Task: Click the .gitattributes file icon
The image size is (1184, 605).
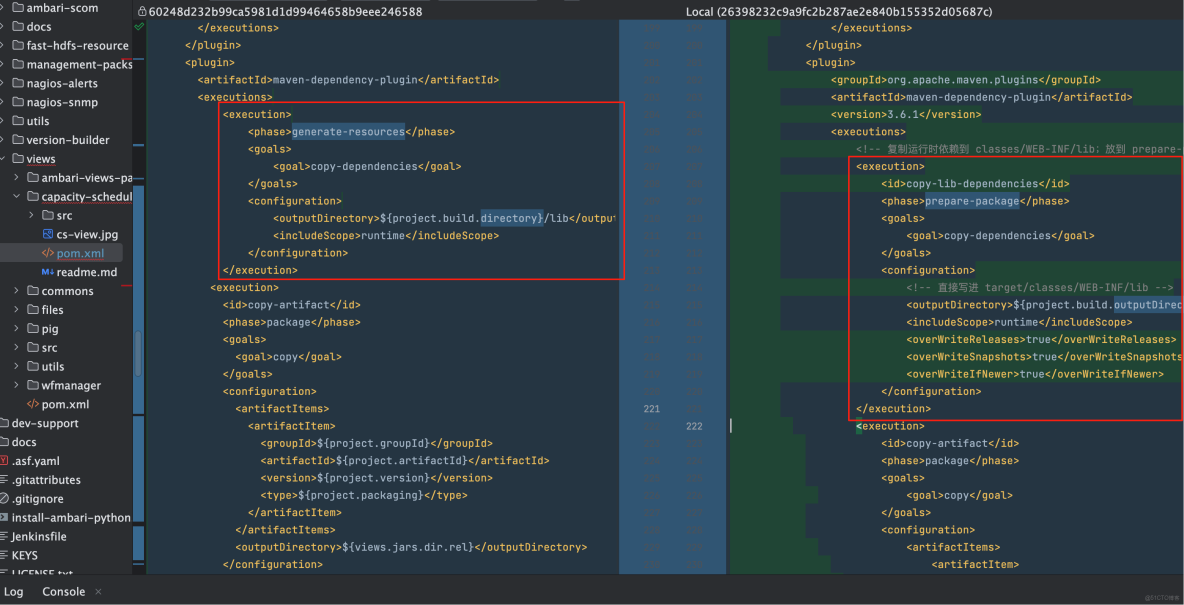Action: click(x=4, y=480)
